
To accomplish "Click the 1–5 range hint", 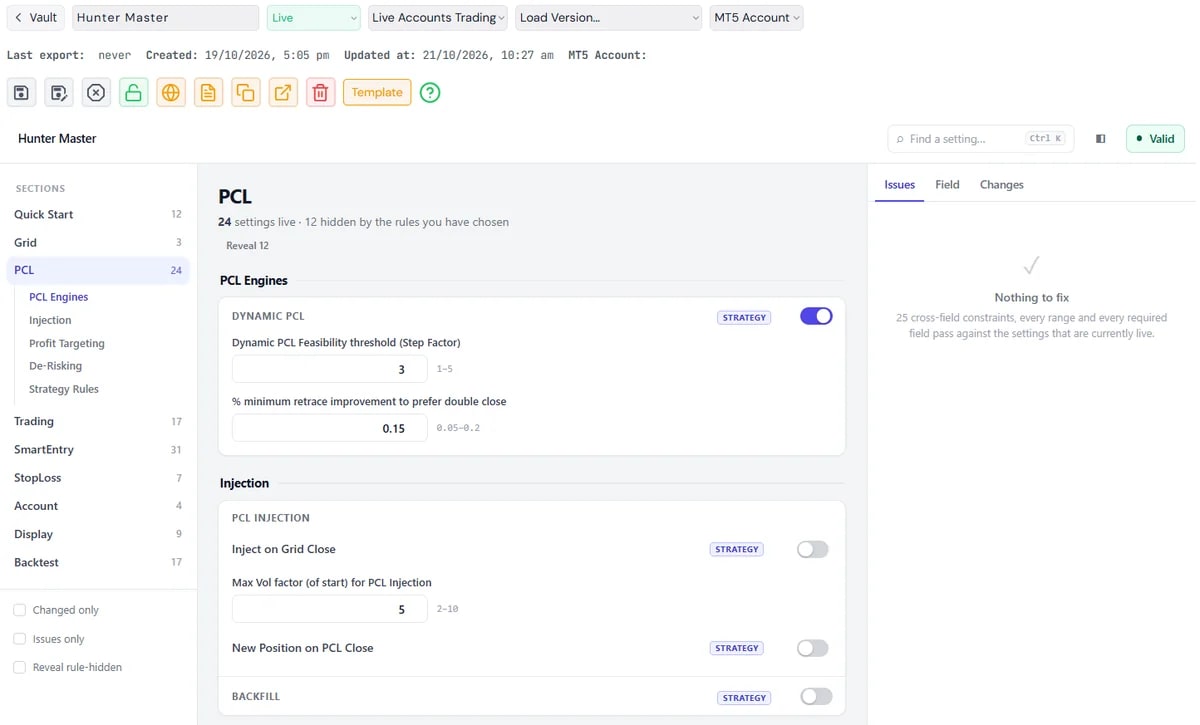I will [x=445, y=369].
